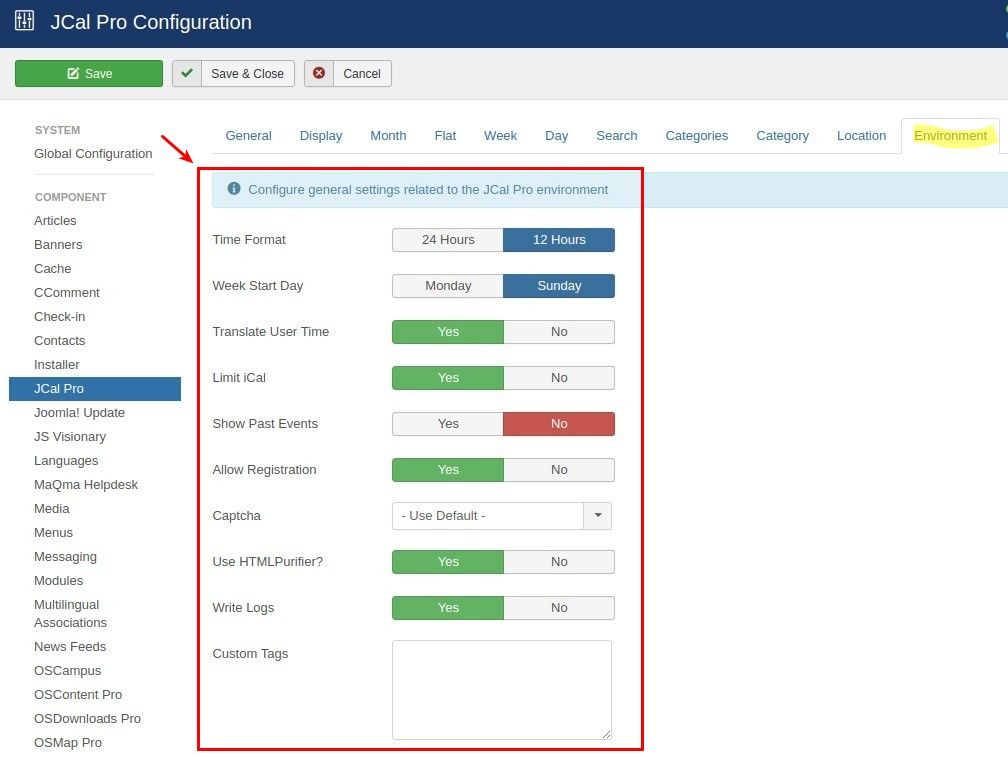Click the Cancel button label

pyautogui.click(x=362, y=73)
